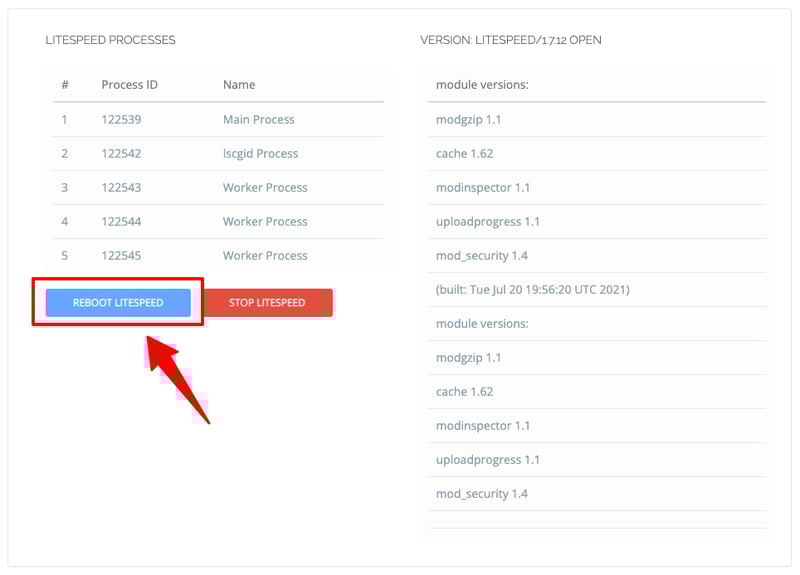Select the build date line from Jul 20

point(532,290)
